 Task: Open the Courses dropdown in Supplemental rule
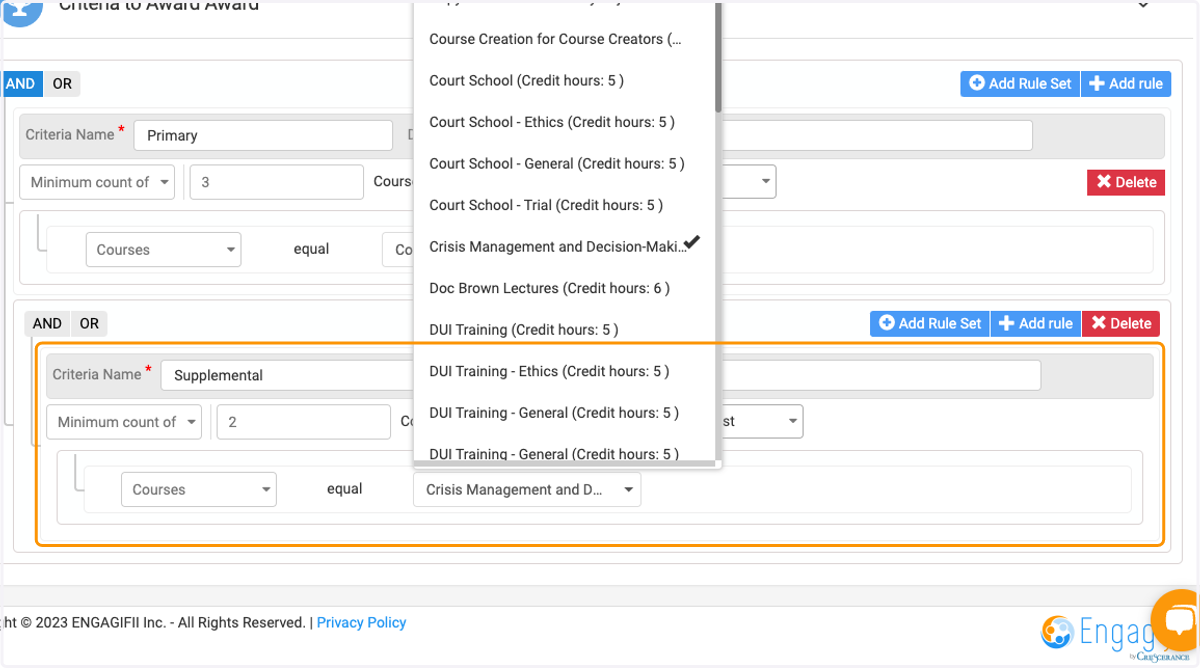pos(199,490)
